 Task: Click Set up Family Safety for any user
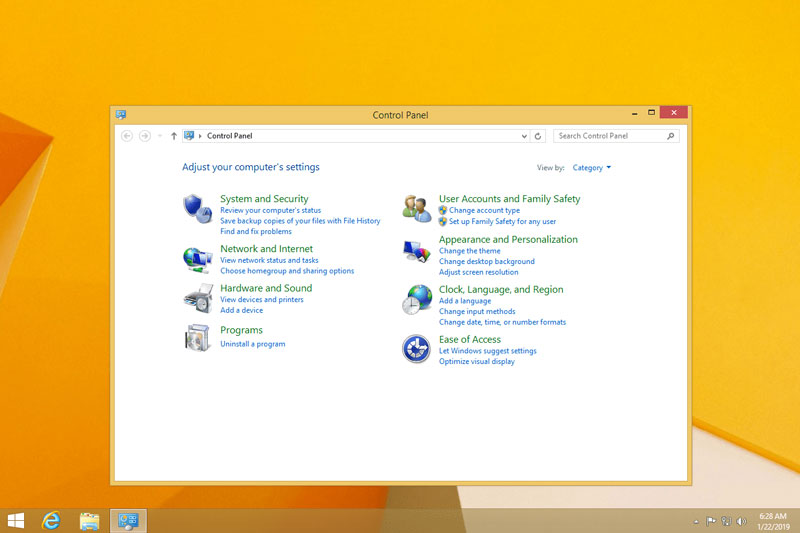[x=502, y=221]
